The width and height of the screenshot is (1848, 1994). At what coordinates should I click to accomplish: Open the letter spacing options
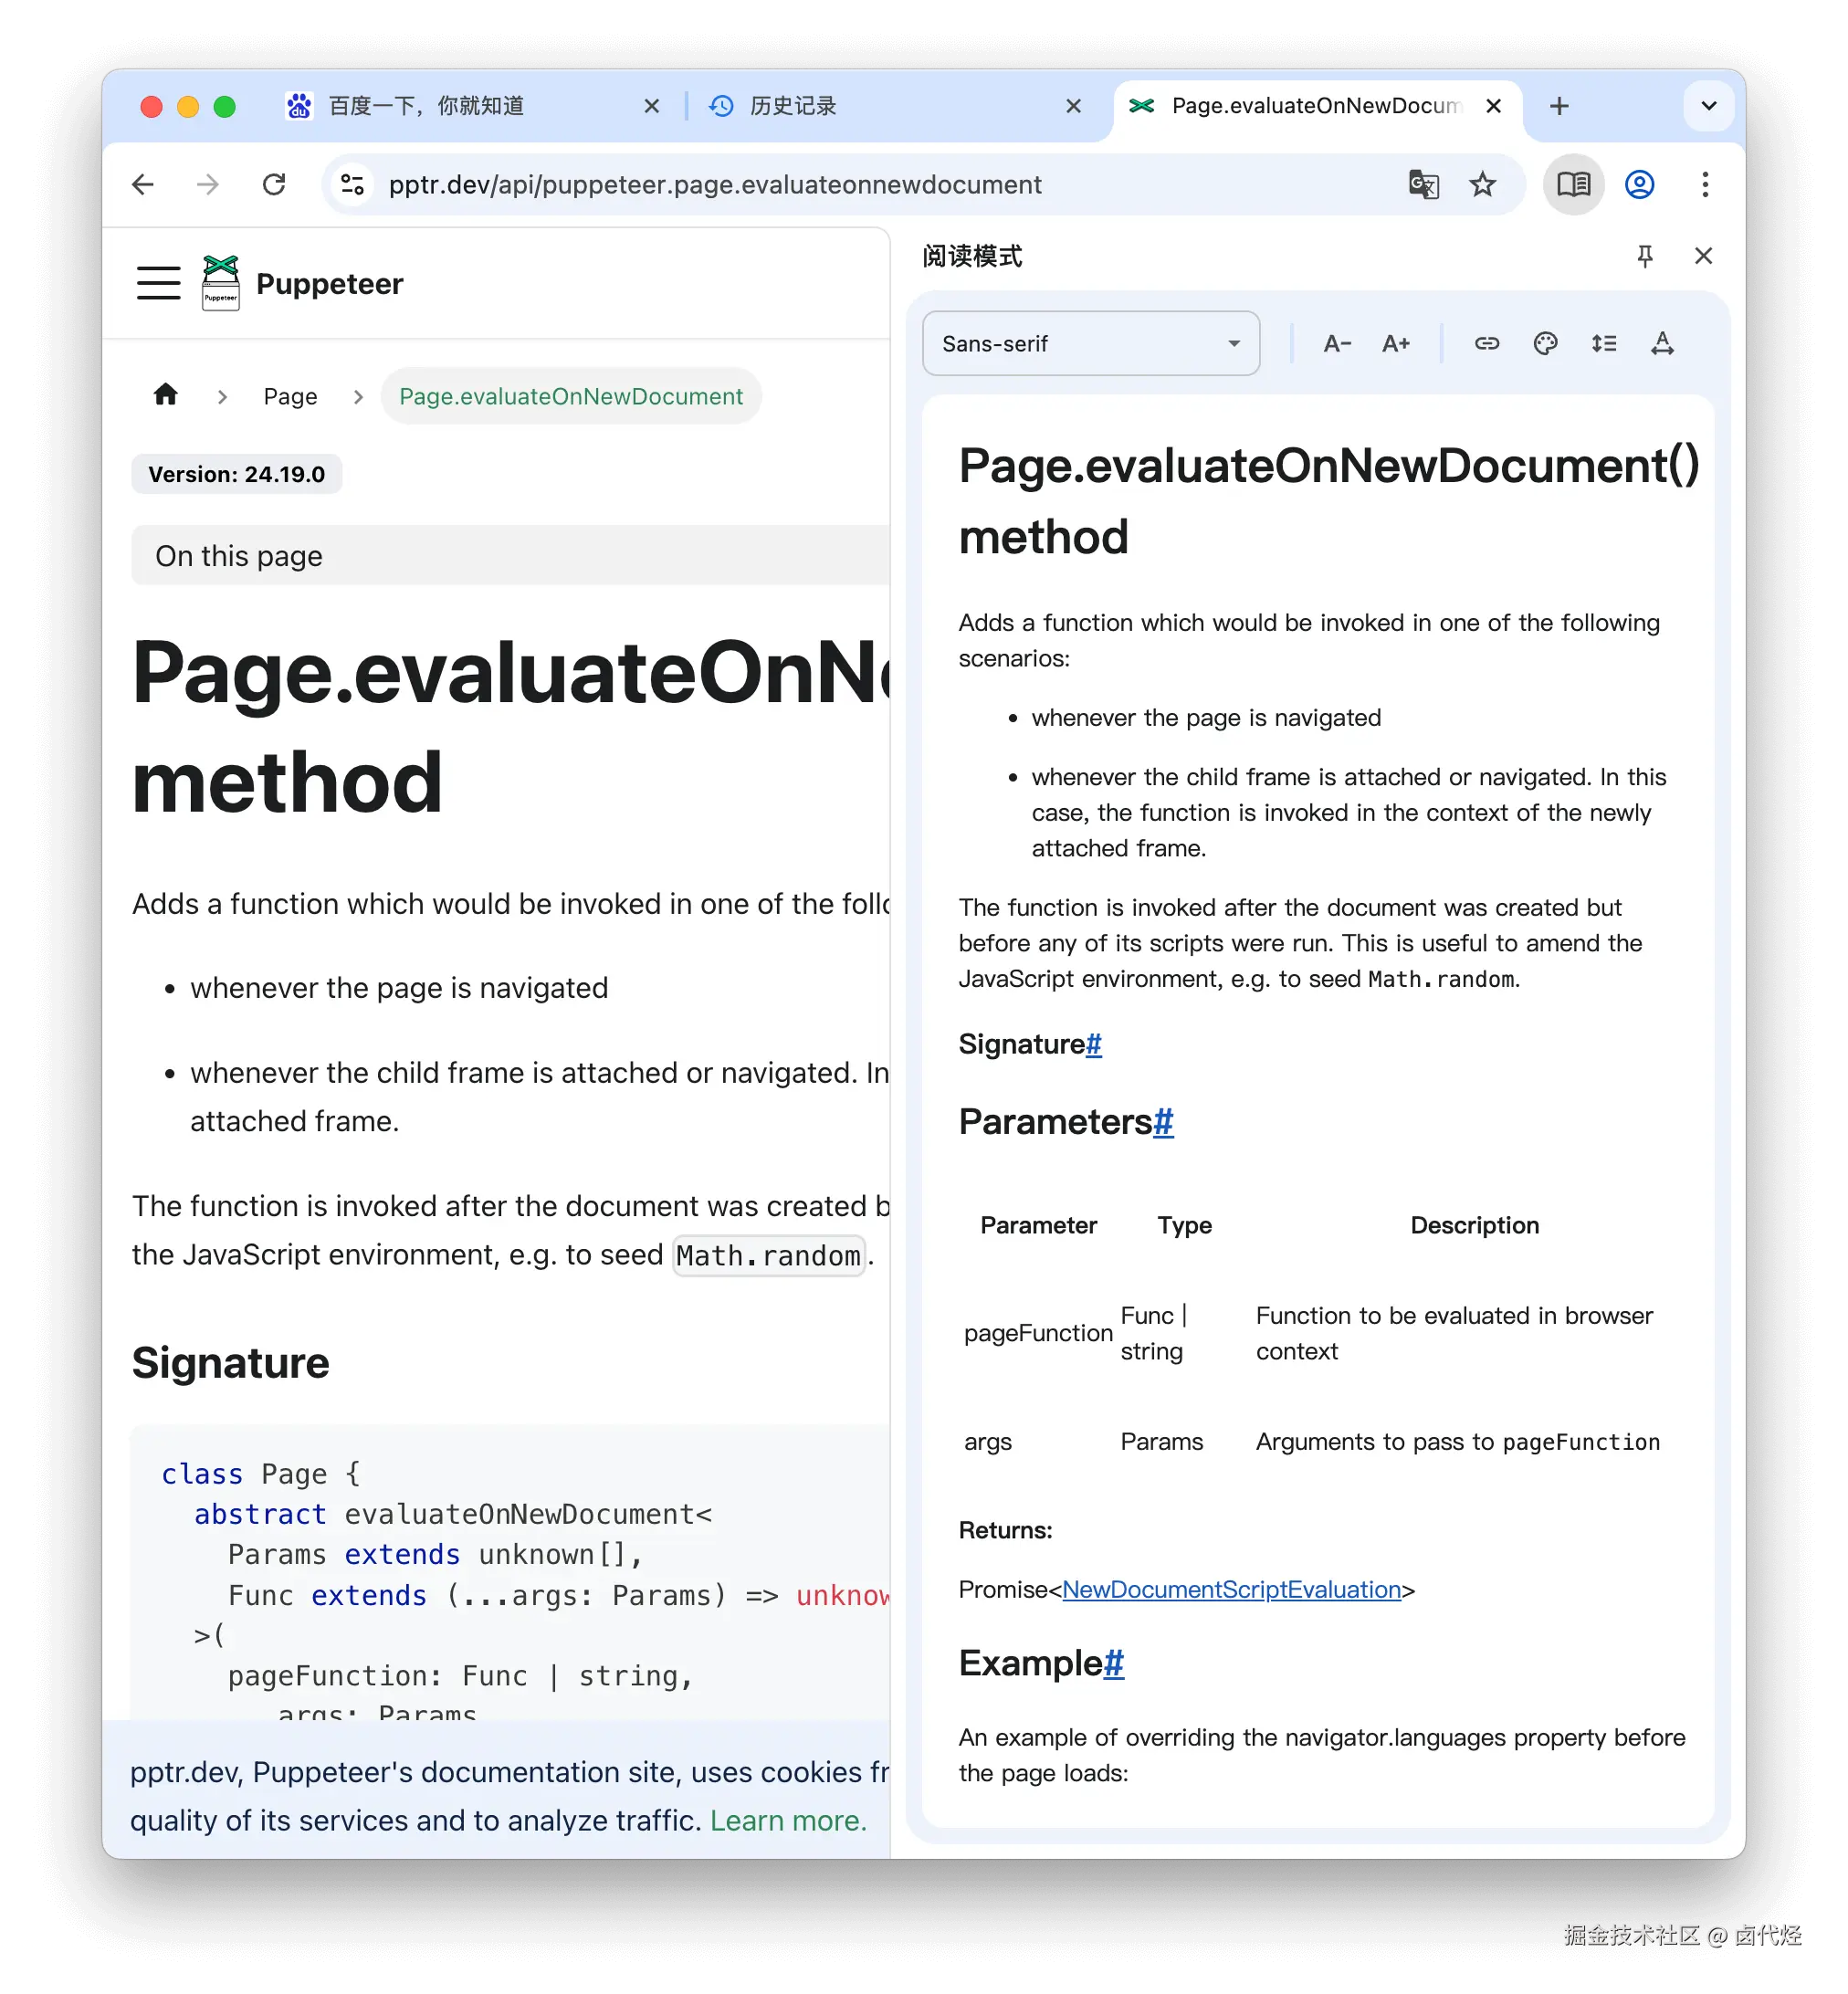tap(1662, 344)
